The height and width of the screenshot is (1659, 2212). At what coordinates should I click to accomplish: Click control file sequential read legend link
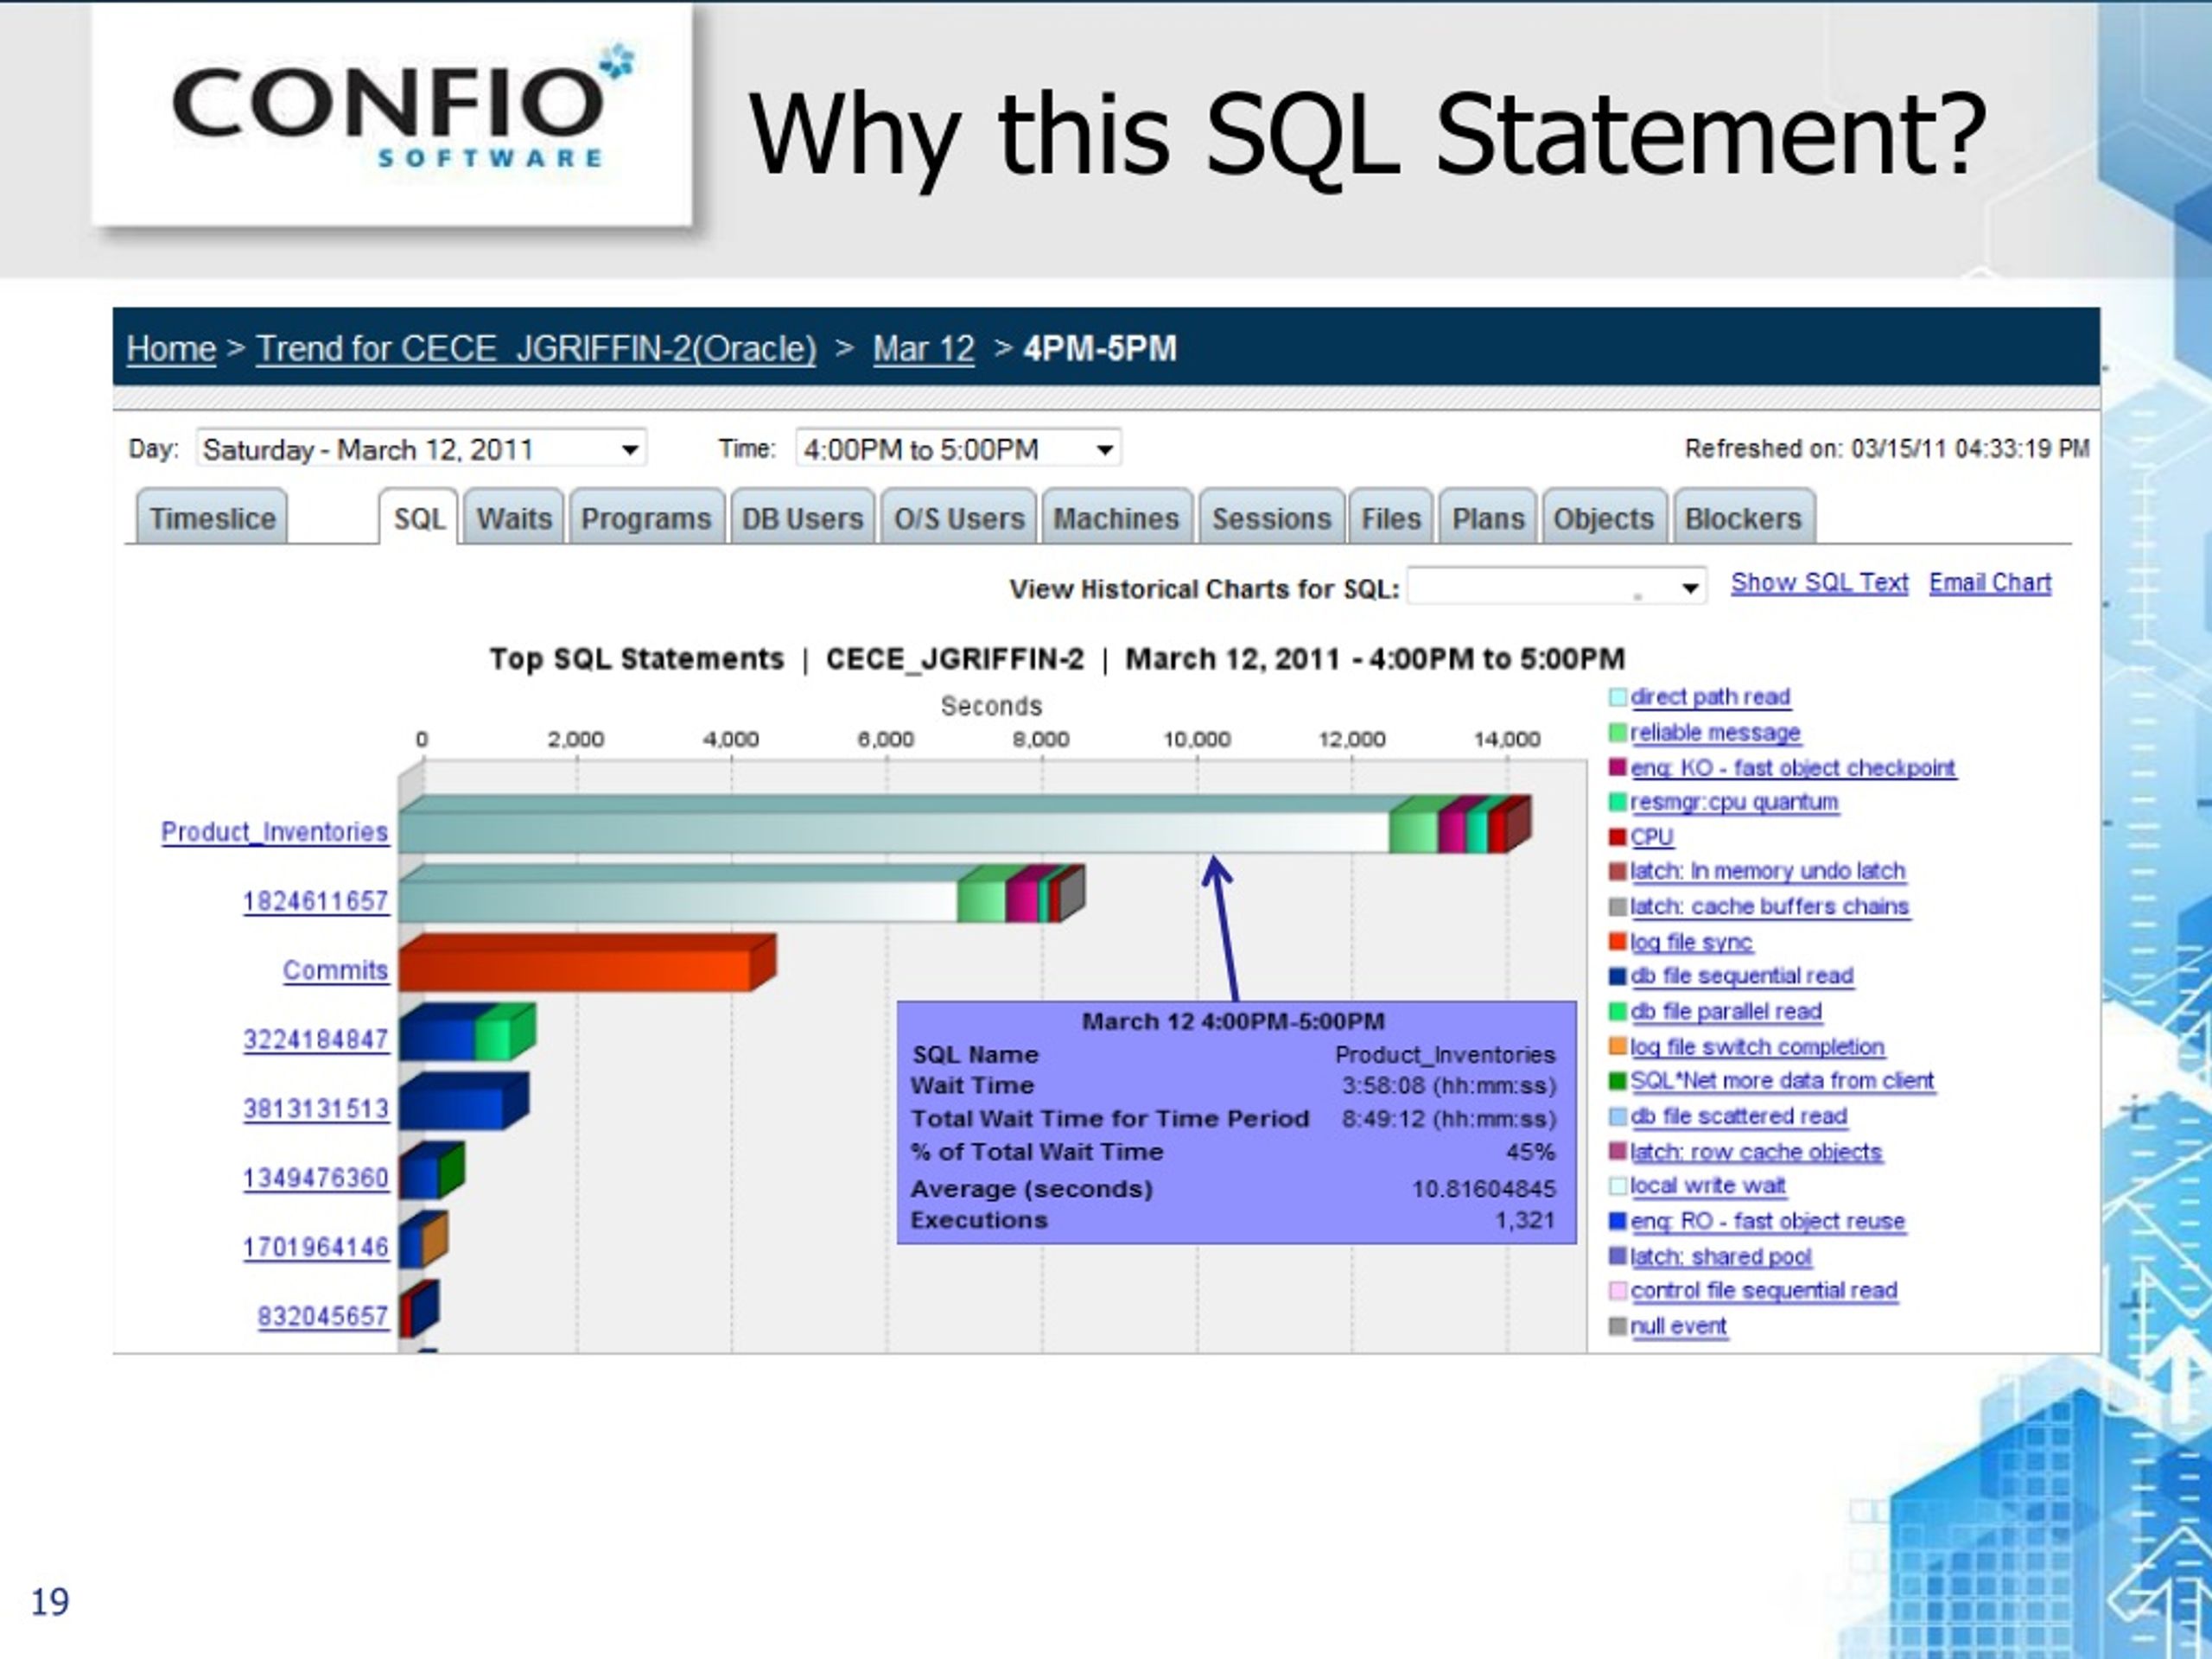[x=1764, y=1291]
